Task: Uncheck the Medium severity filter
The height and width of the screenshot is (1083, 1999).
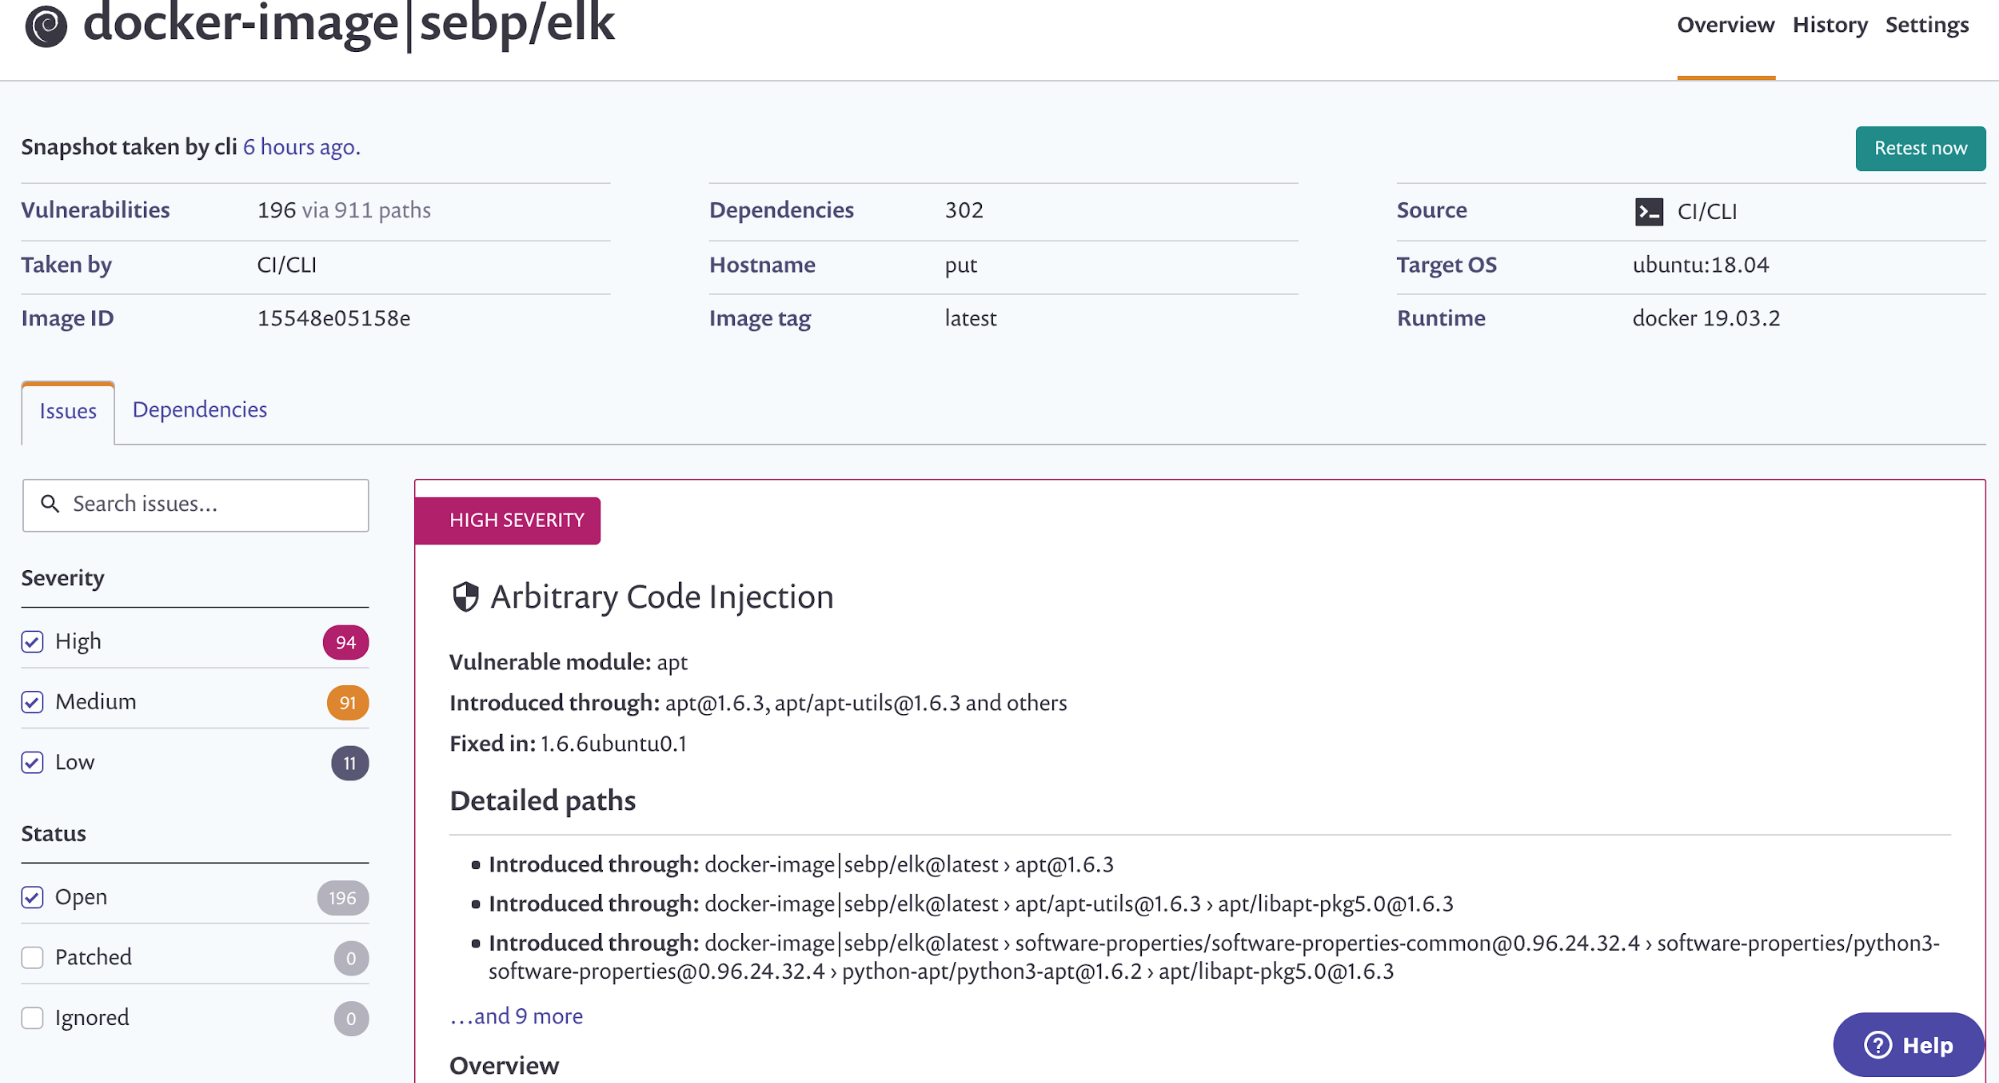Action: pyautogui.click(x=32, y=702)
